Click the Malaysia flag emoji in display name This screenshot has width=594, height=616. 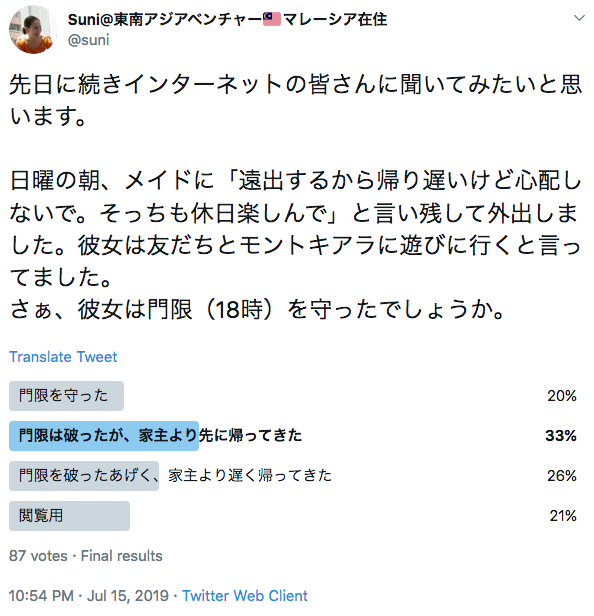coord(271,19)
